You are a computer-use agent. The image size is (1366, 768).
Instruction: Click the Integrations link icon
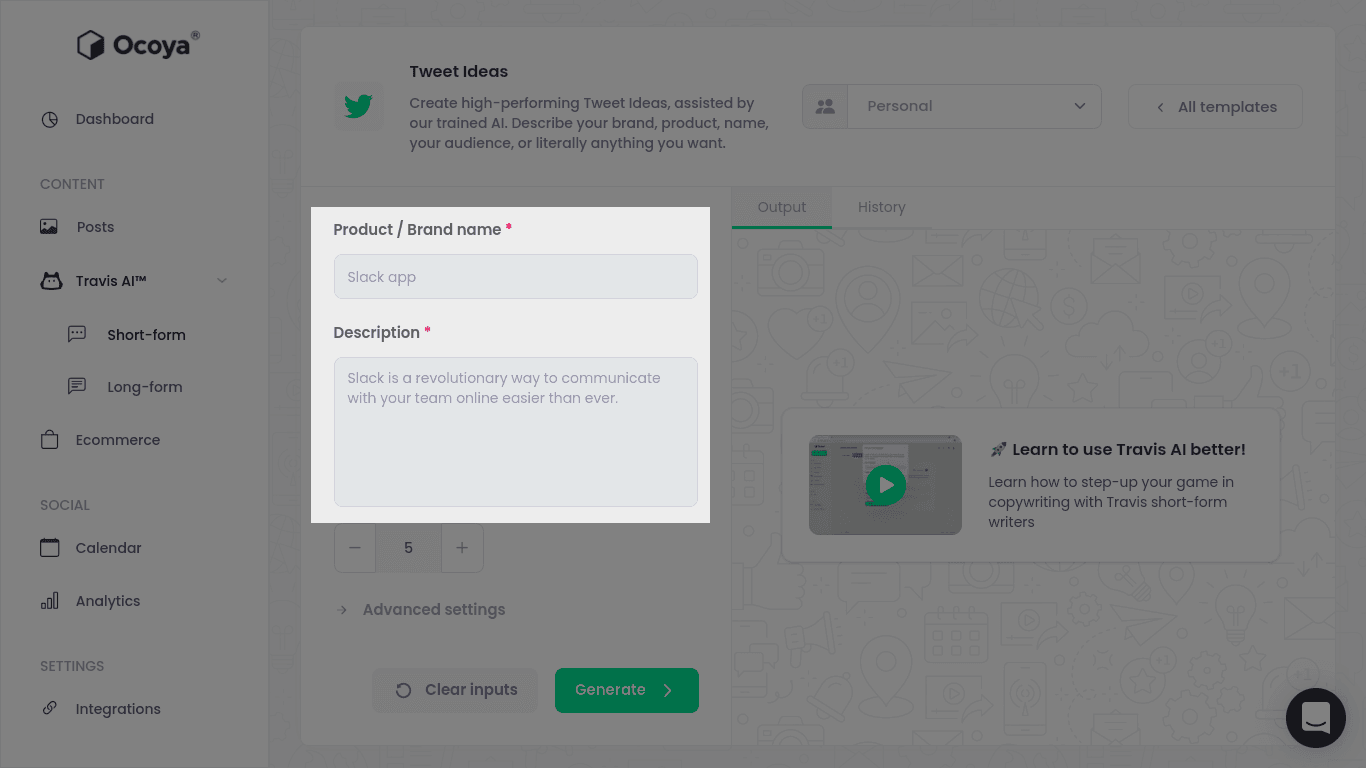49,708
